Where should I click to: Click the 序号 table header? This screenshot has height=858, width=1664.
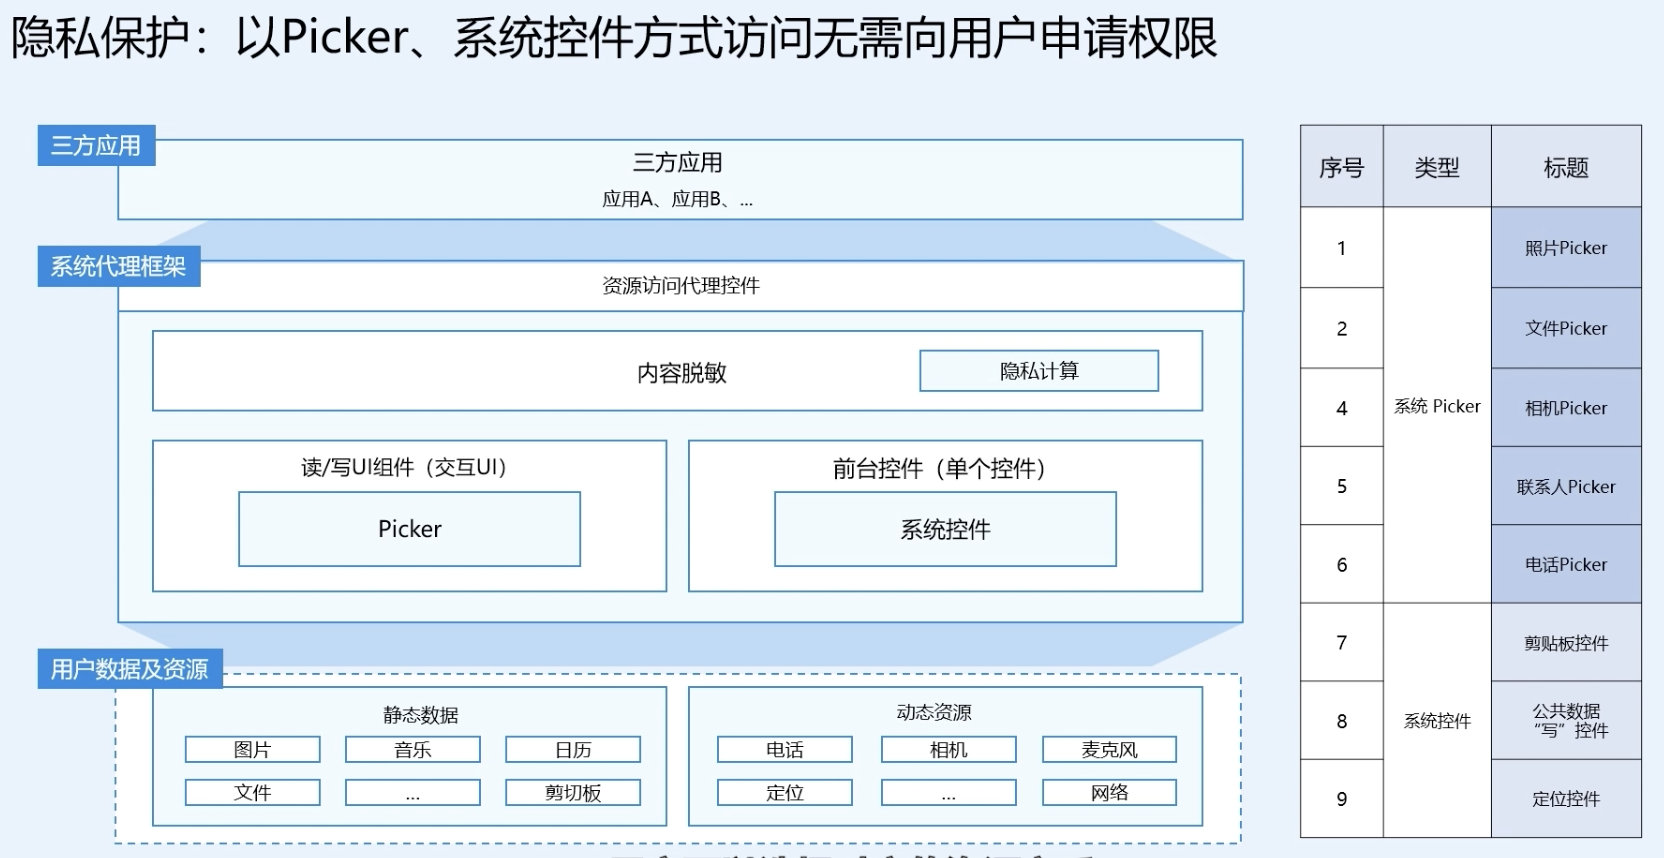[x=1342, y=167]
